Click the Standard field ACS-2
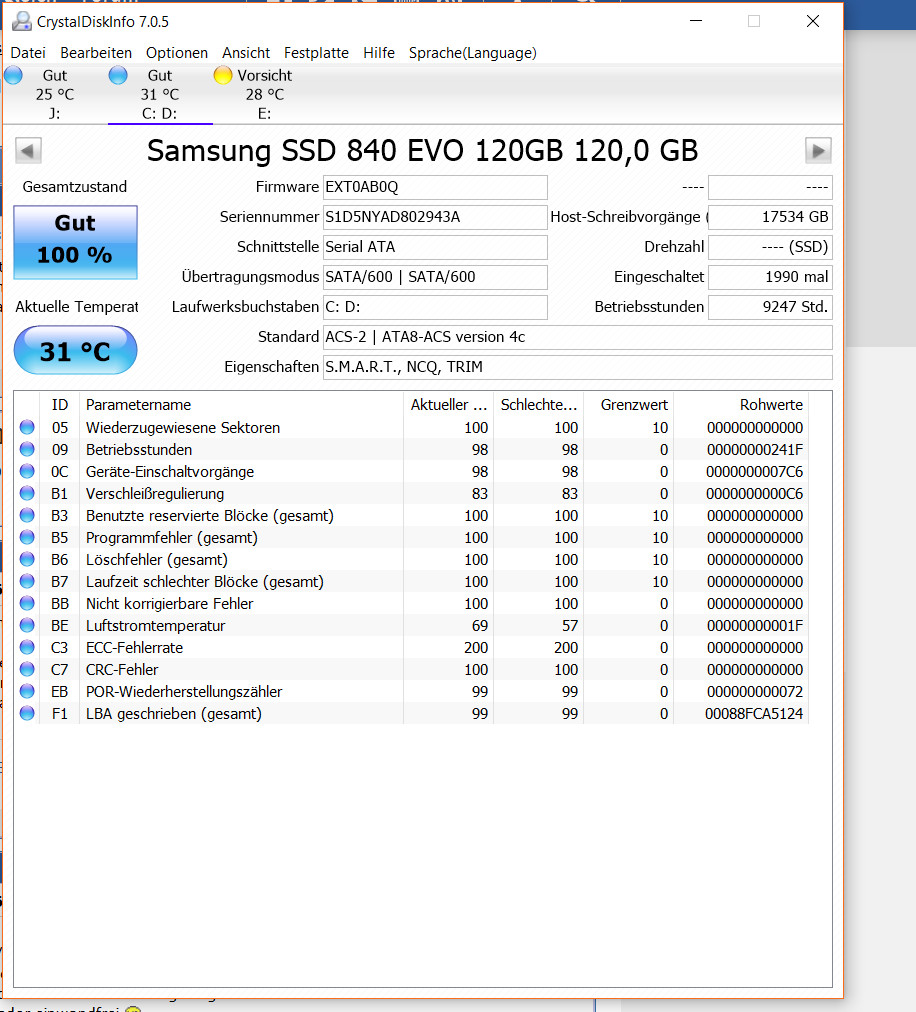This screenshot has width=916, height=1012. pyautogui.click(x=578, y=337)
